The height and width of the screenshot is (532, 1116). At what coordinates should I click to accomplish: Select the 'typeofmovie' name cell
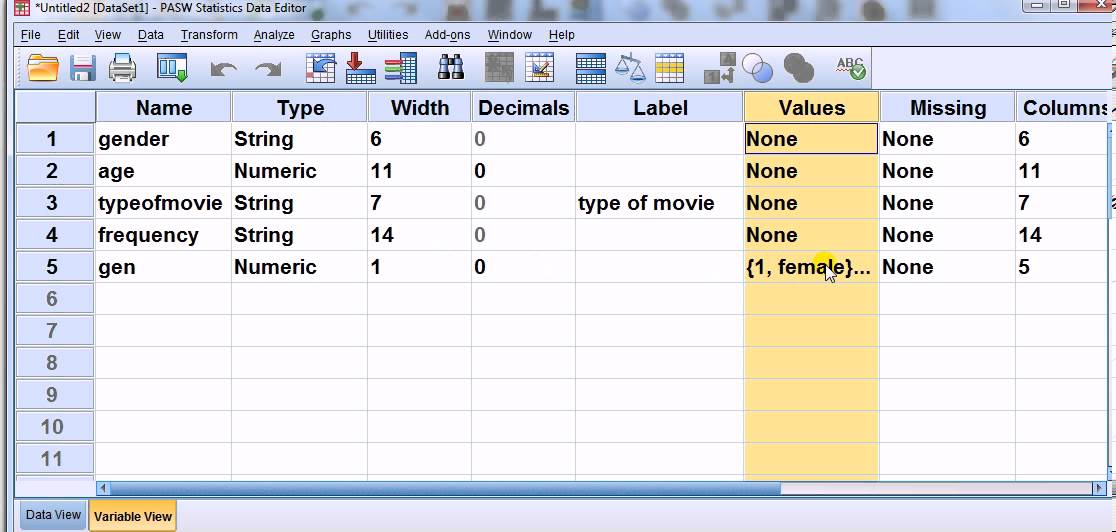coord(163,203)
